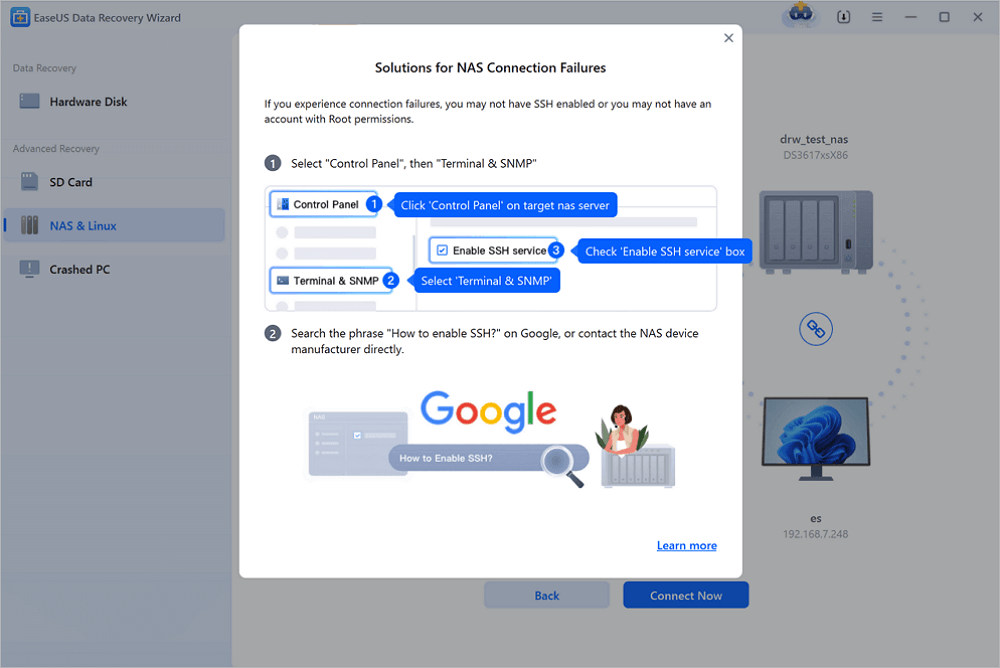The image size is (1000, 668).
Task: Click the EaseUS app logo icon
Action: (20, 17)
